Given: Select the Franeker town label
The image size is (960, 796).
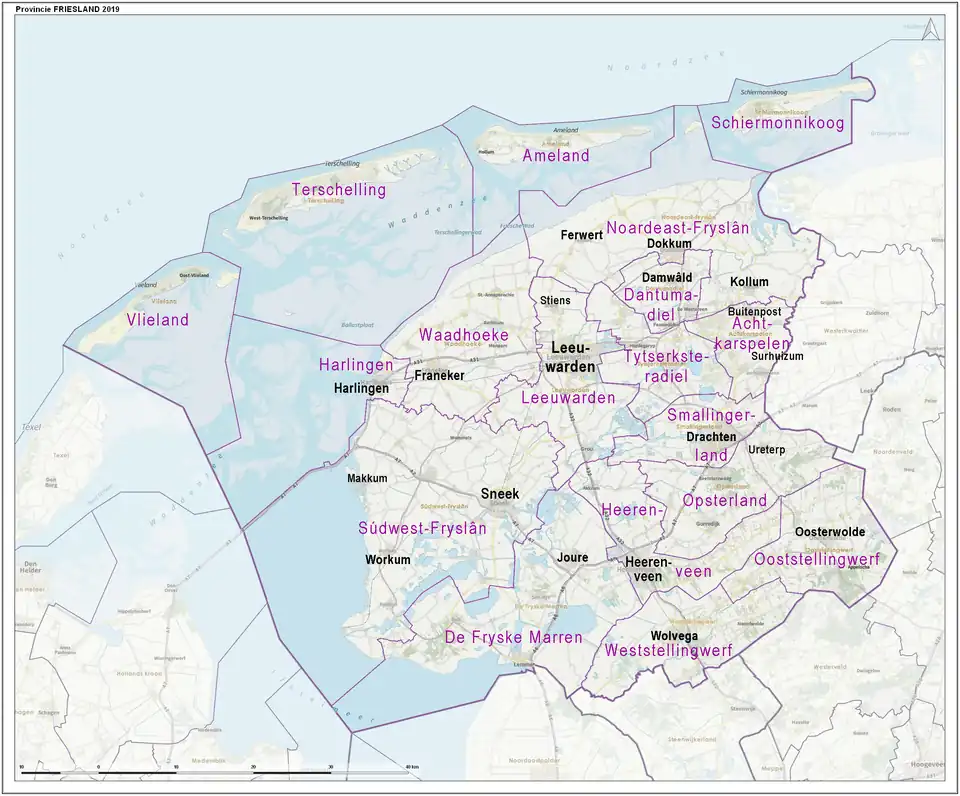Looking at the screenshot, I should click(x=439, y=376).
